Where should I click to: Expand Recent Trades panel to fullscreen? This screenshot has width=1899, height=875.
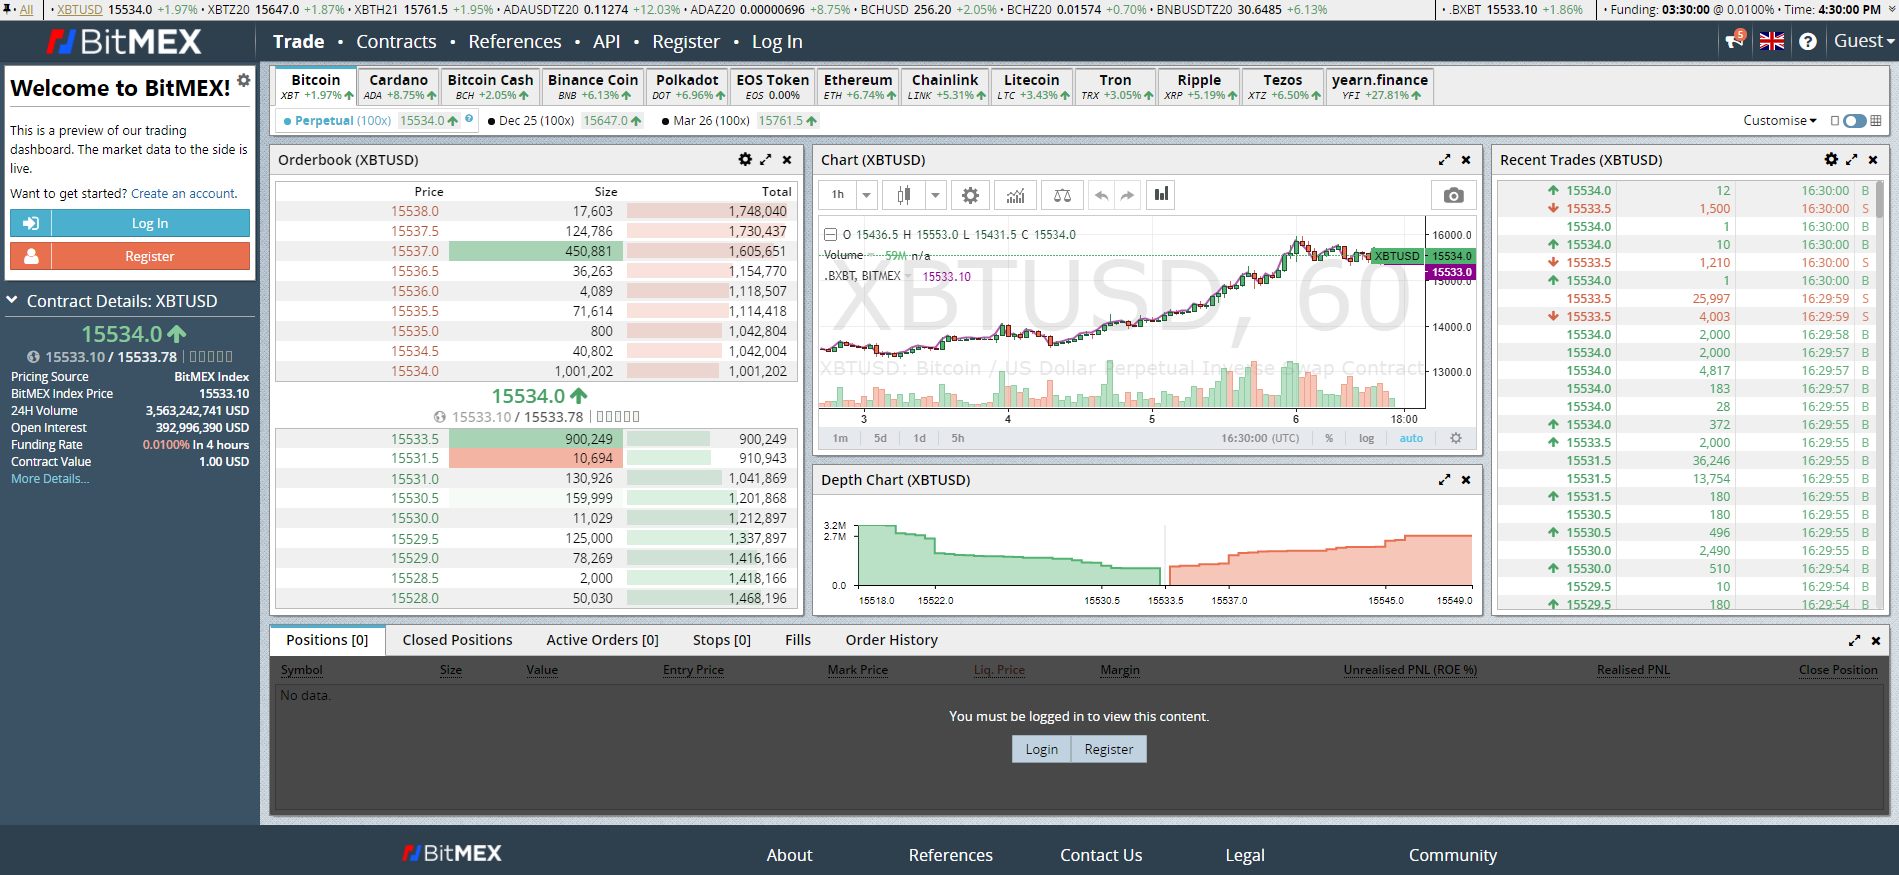(x=1852, y=160)
